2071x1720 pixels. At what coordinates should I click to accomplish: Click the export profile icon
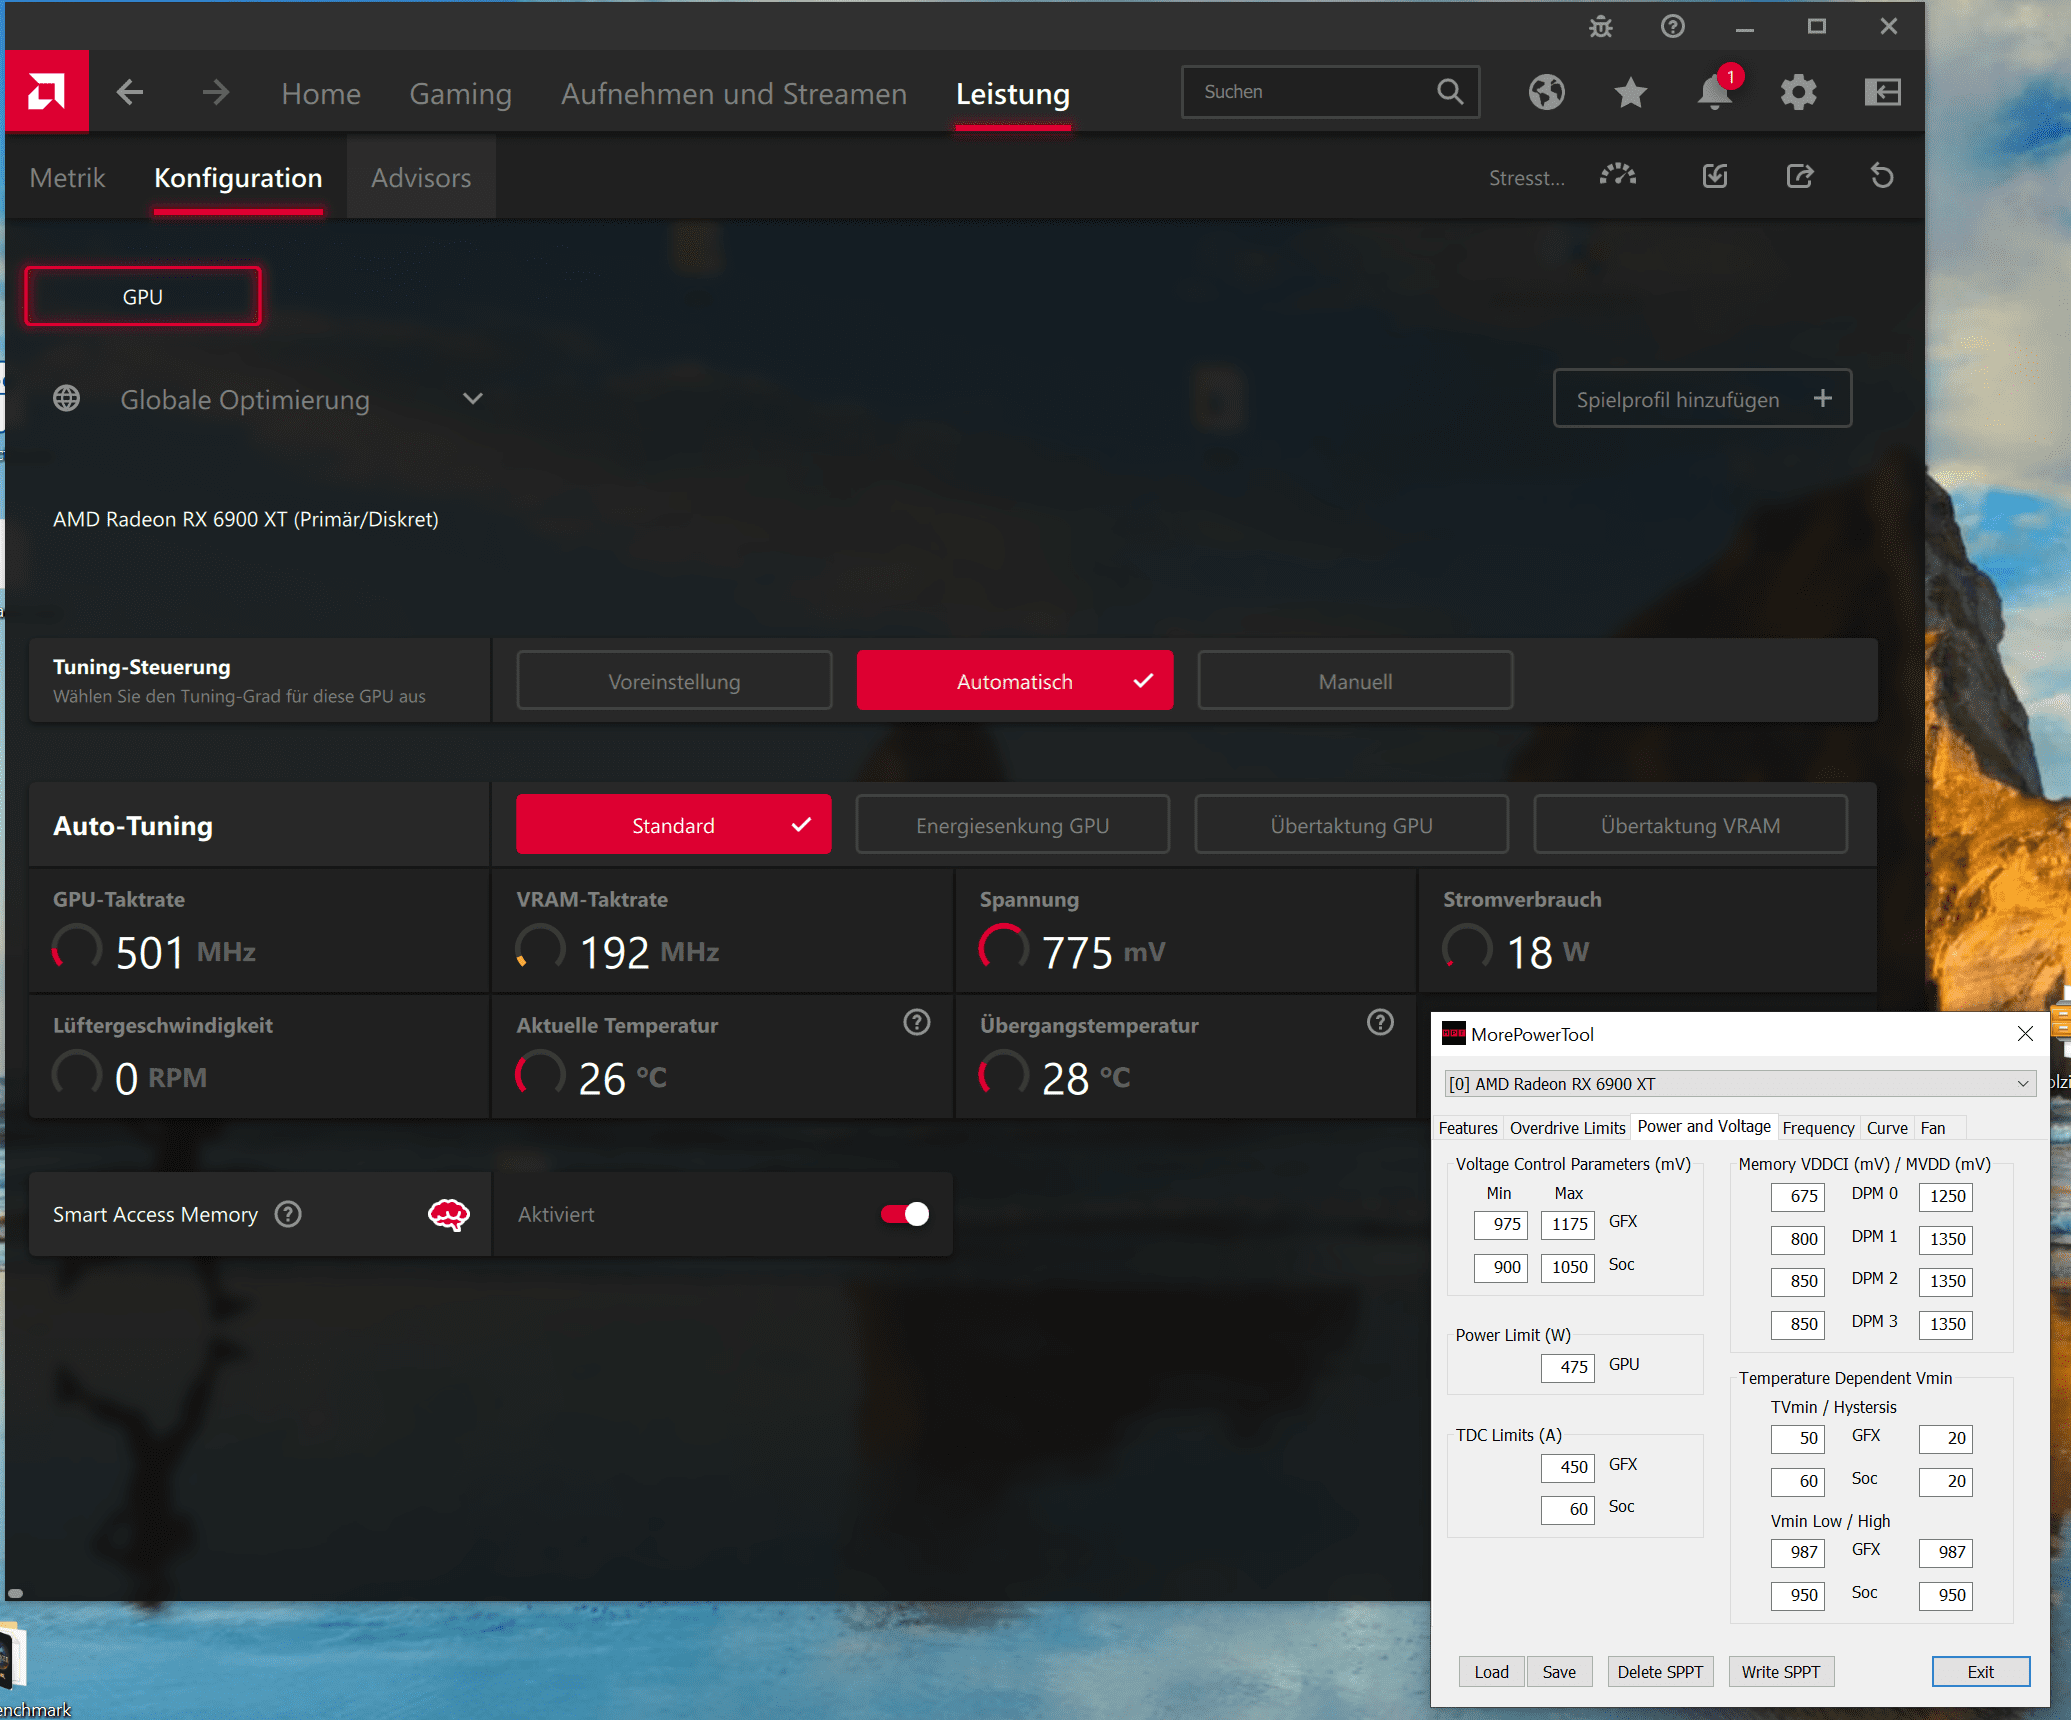point(1800,176)
